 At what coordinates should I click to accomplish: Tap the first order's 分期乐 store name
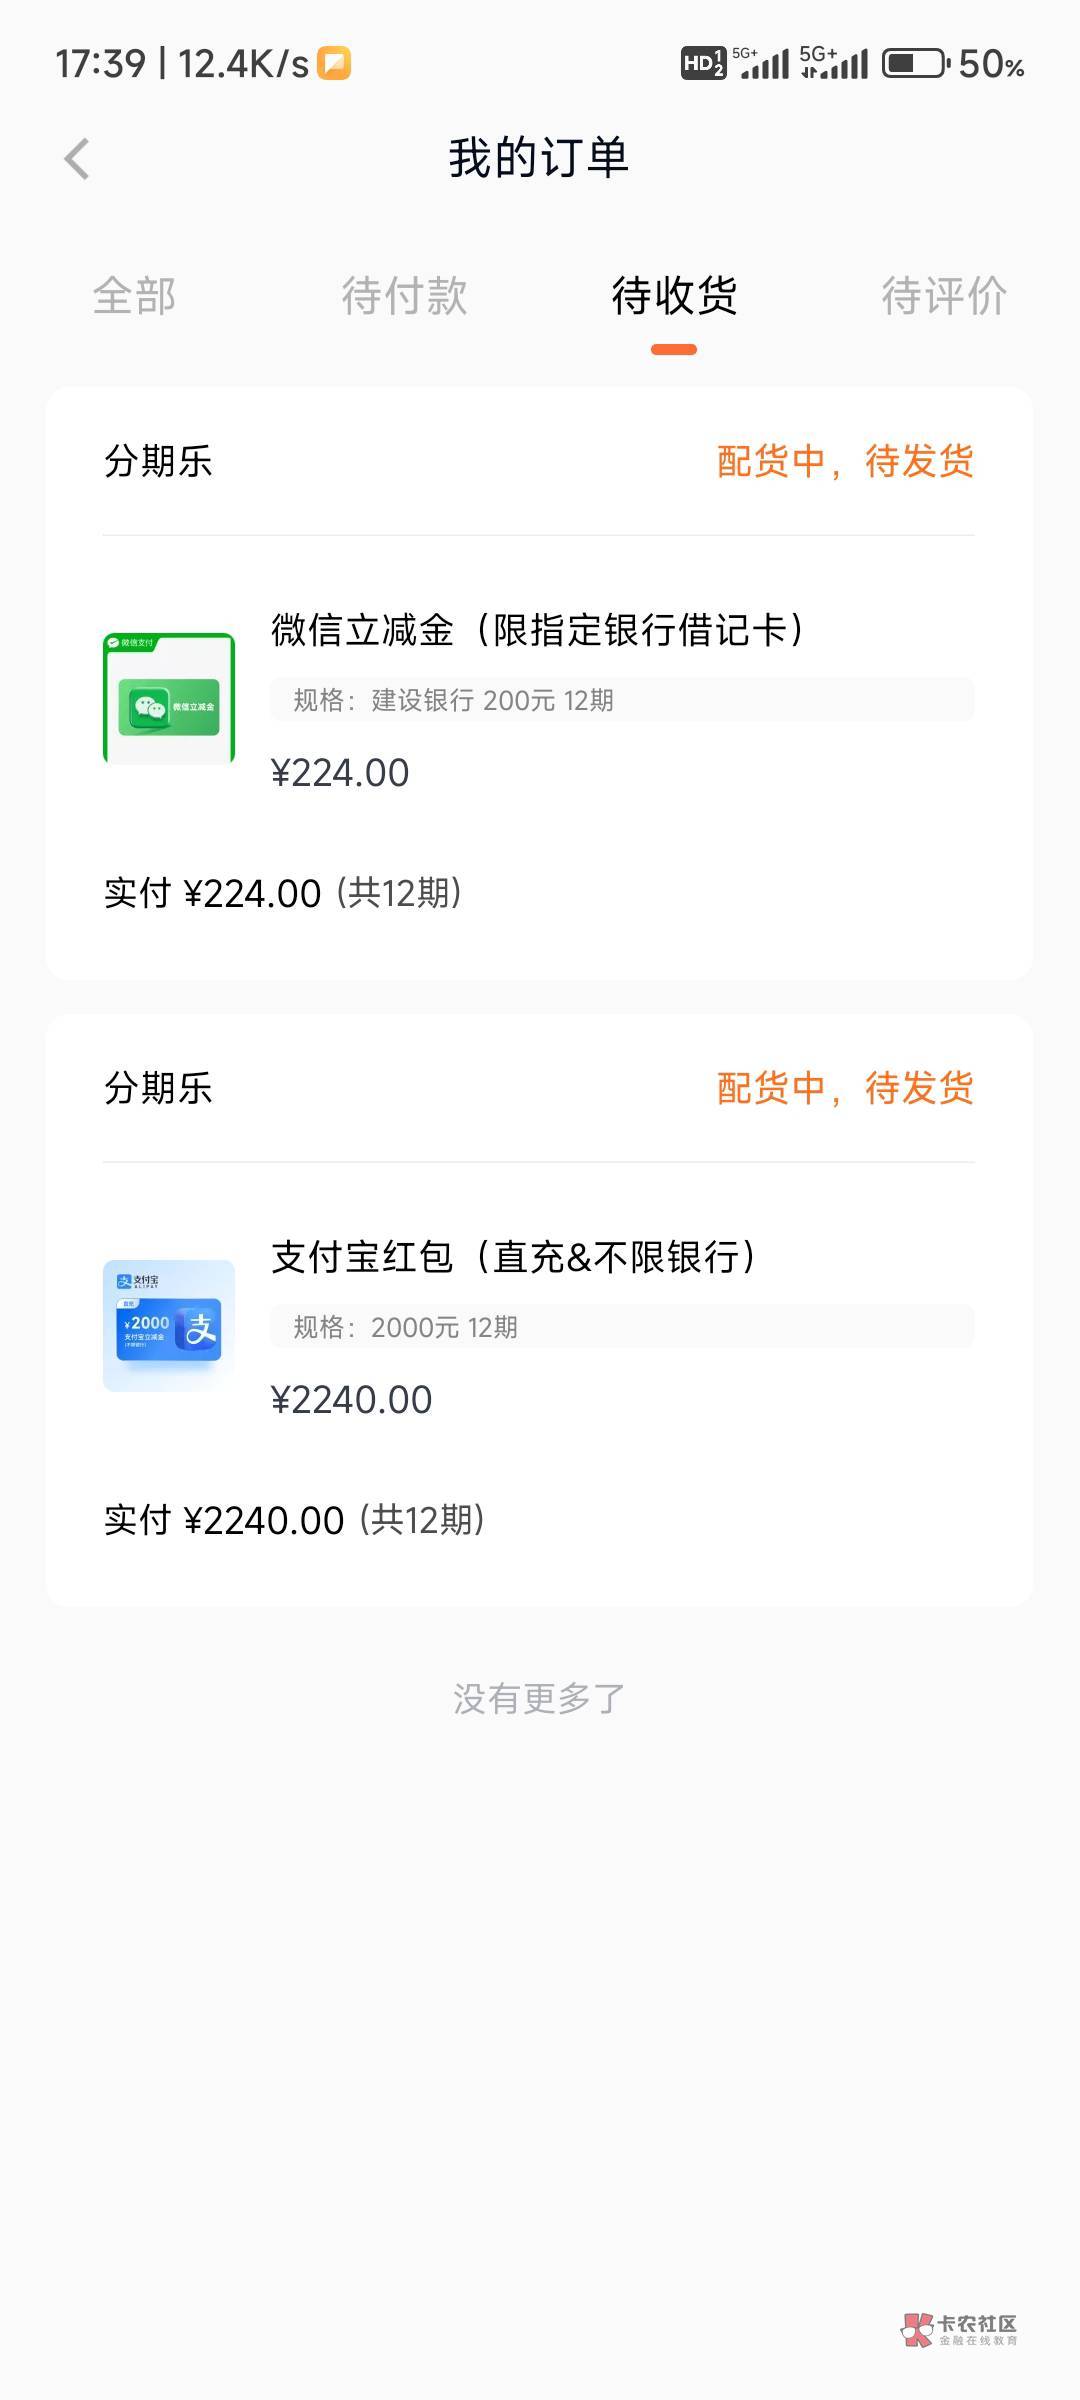click(x=158, y=462)
